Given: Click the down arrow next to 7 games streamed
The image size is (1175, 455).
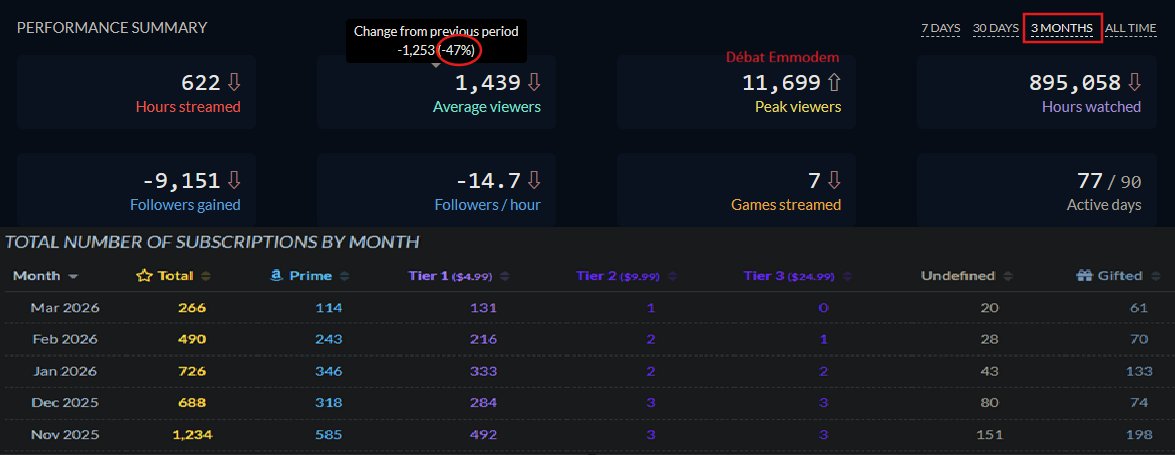Looking at the screenshot, I should [x=834, y=181].
